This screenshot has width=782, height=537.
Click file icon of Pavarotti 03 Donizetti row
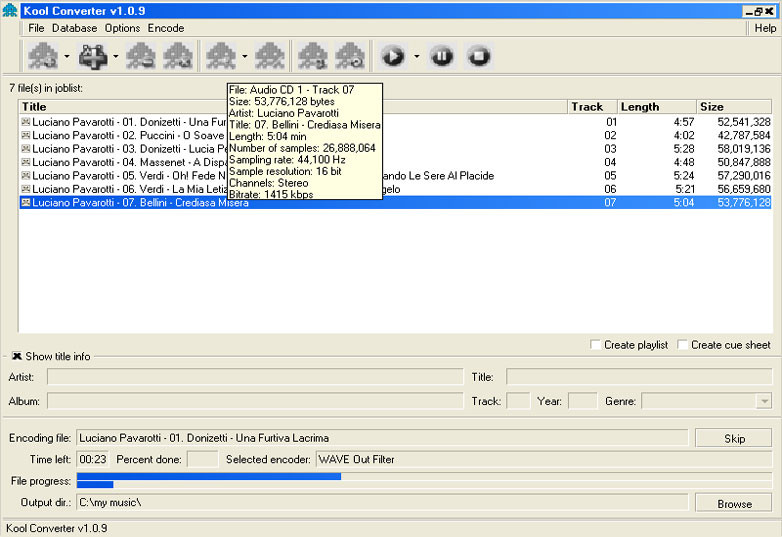[x=26, y=149]
